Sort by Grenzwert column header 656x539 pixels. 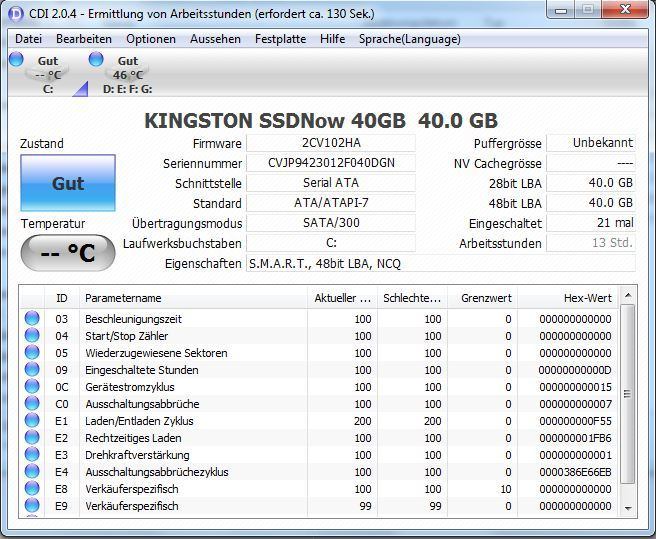pos(482,298)
